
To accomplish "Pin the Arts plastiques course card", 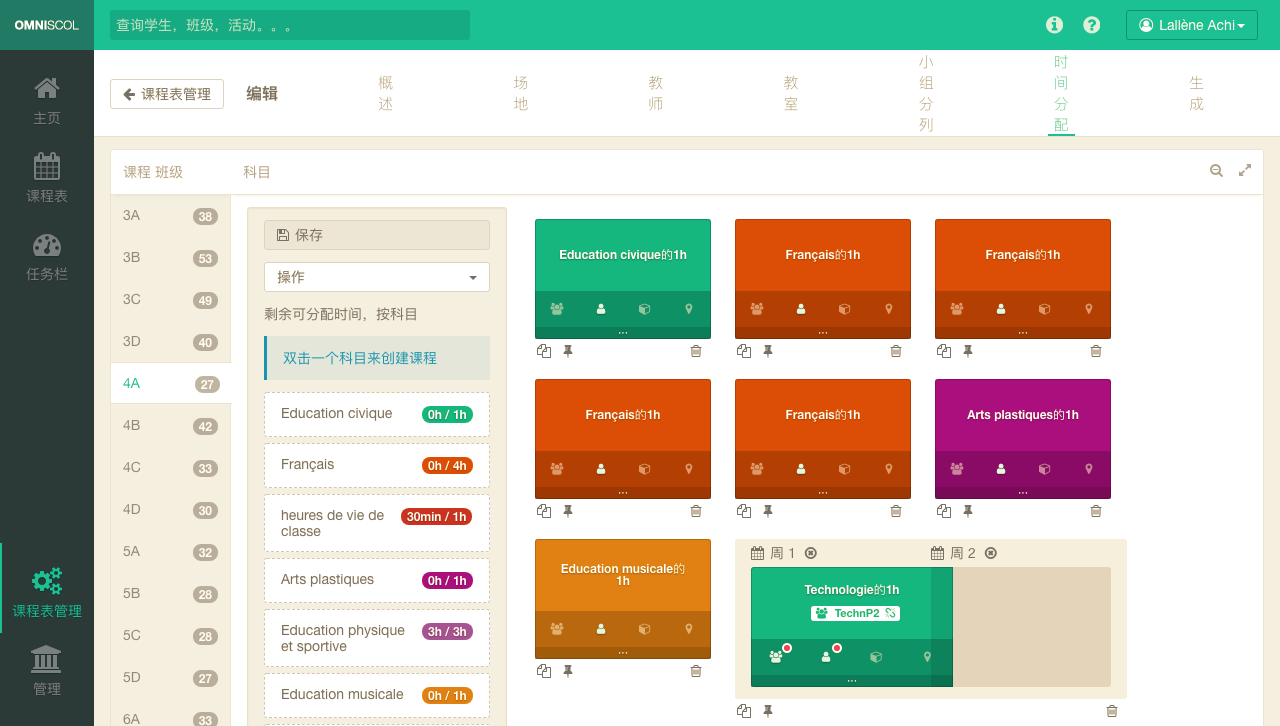I will [x=968, y=511].
